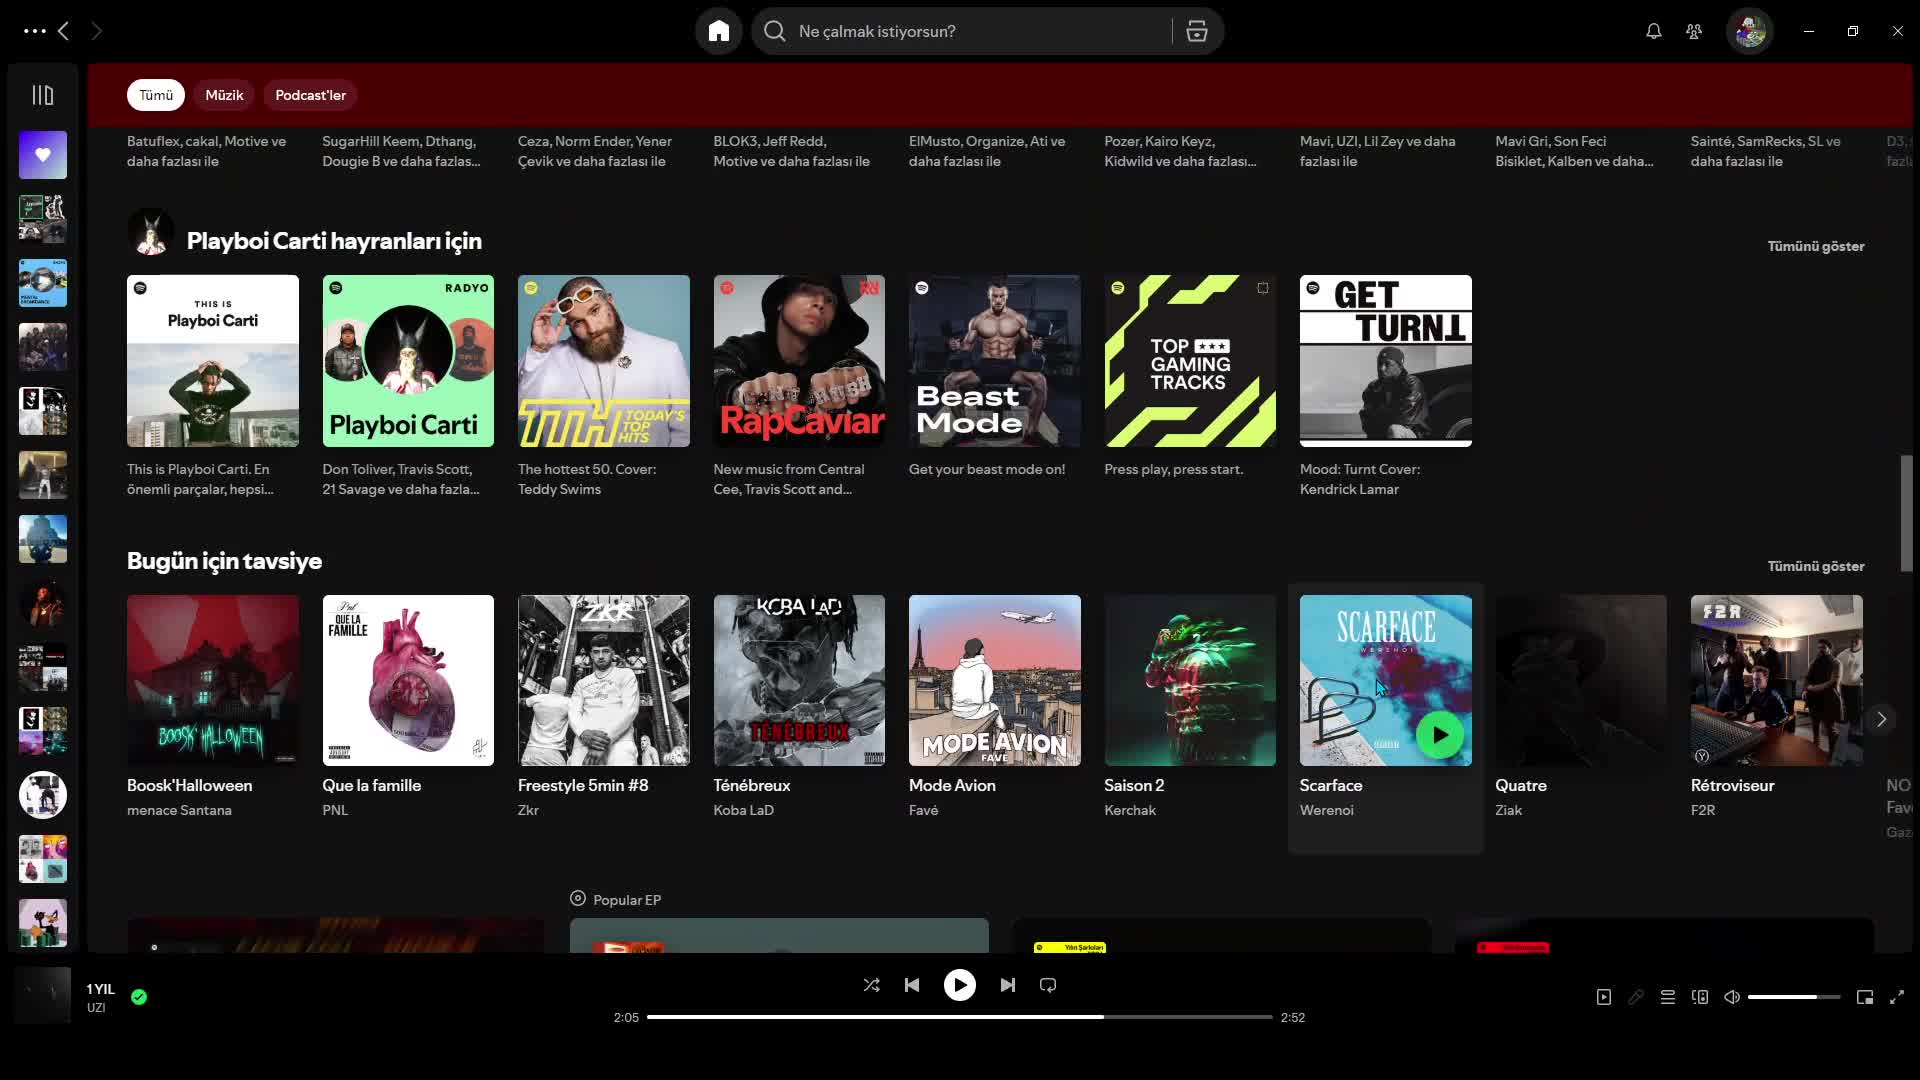This screenshot has width=1920, height=1080.
Task: Play the Scarface album by Werenoi
Action: coord(1440,735)
